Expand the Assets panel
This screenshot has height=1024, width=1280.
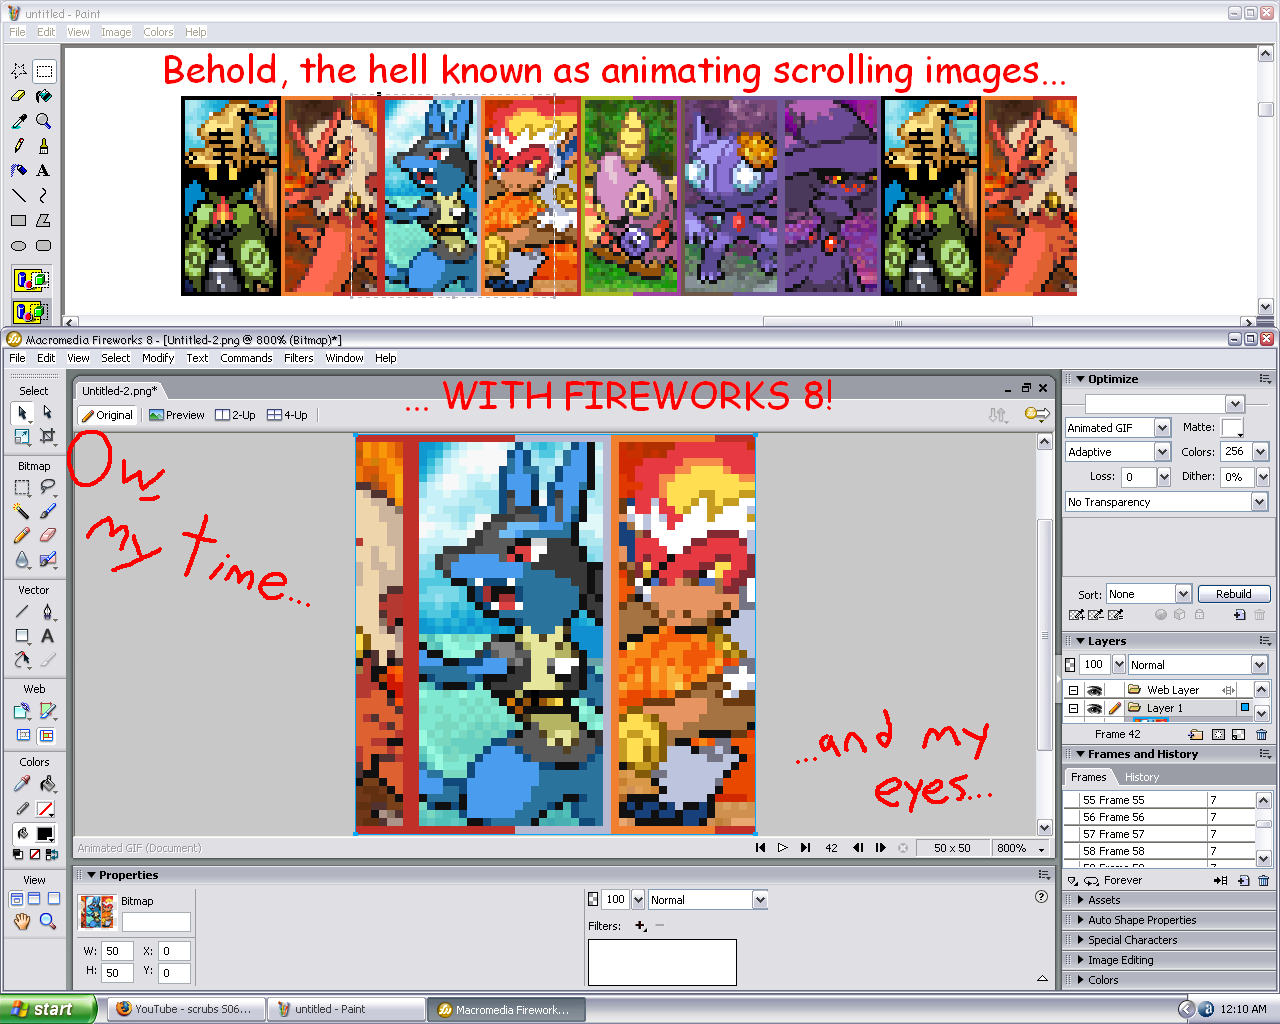click(1104, 900)
